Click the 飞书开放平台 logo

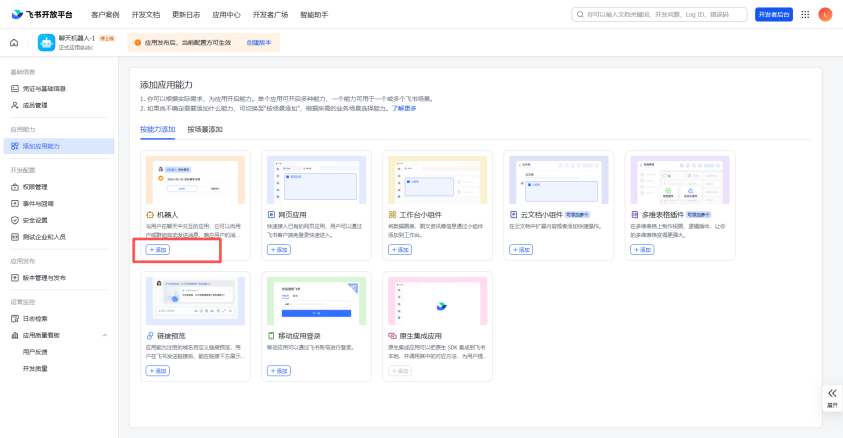coord(41,15)
